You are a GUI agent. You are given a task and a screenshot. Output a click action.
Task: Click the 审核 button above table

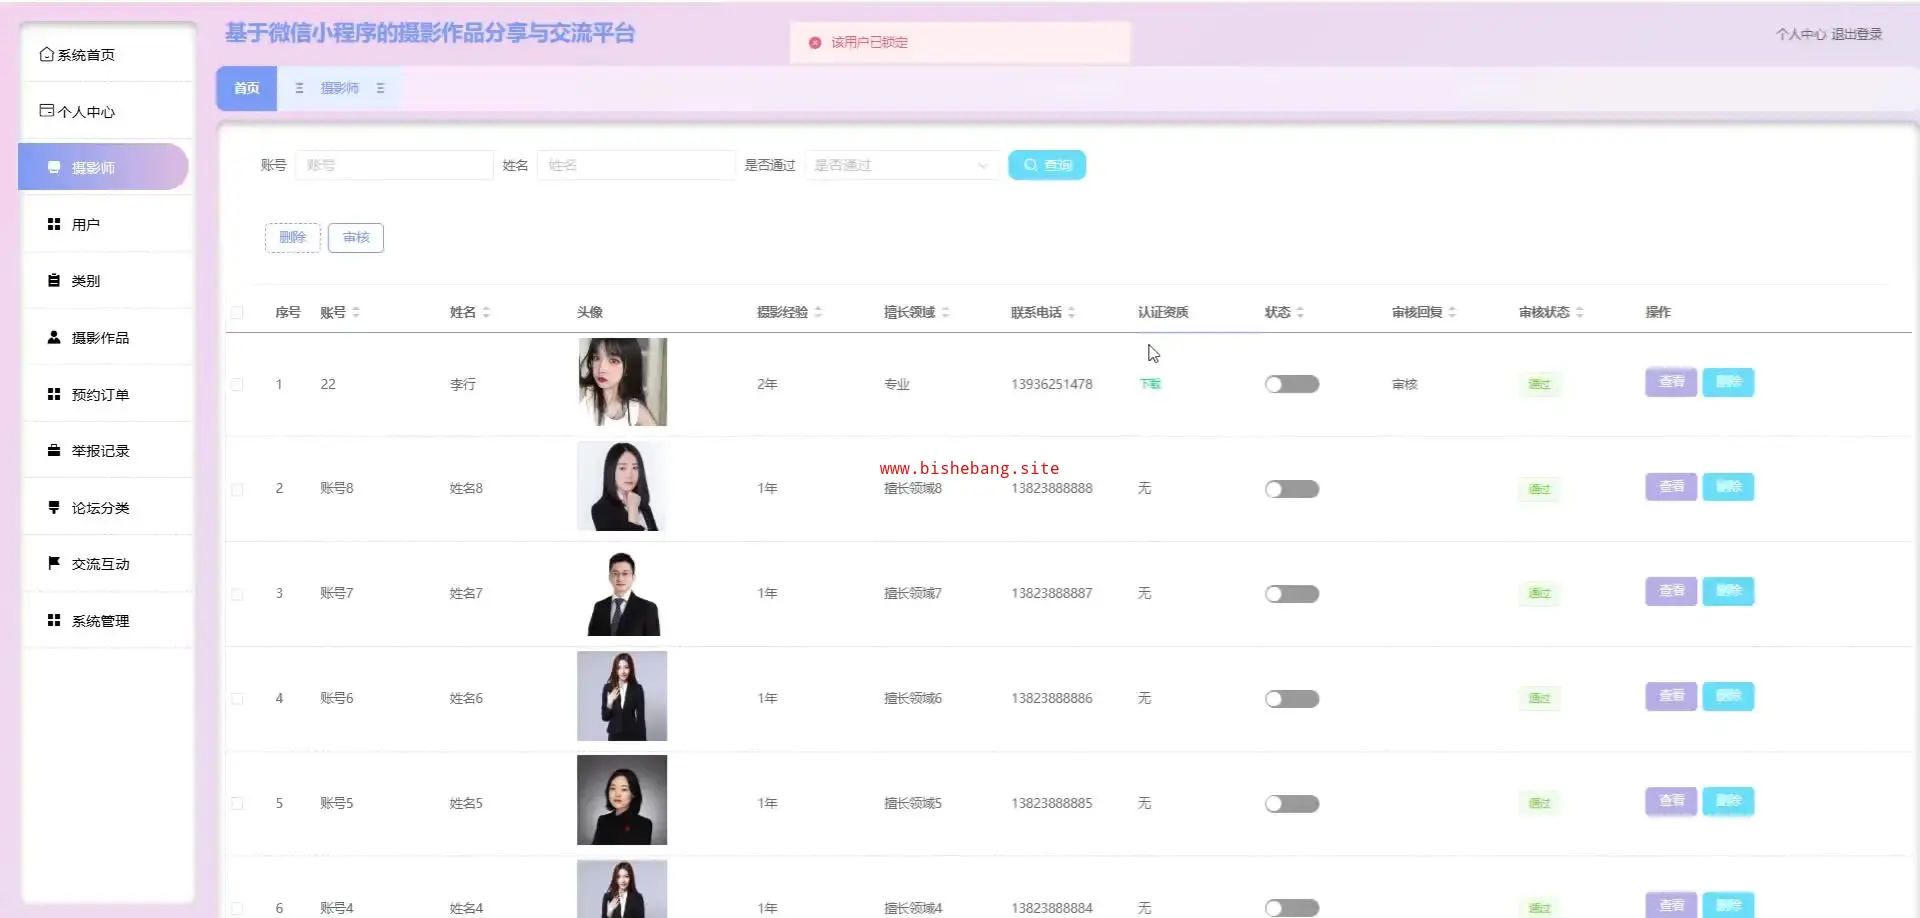pos(355,238)
